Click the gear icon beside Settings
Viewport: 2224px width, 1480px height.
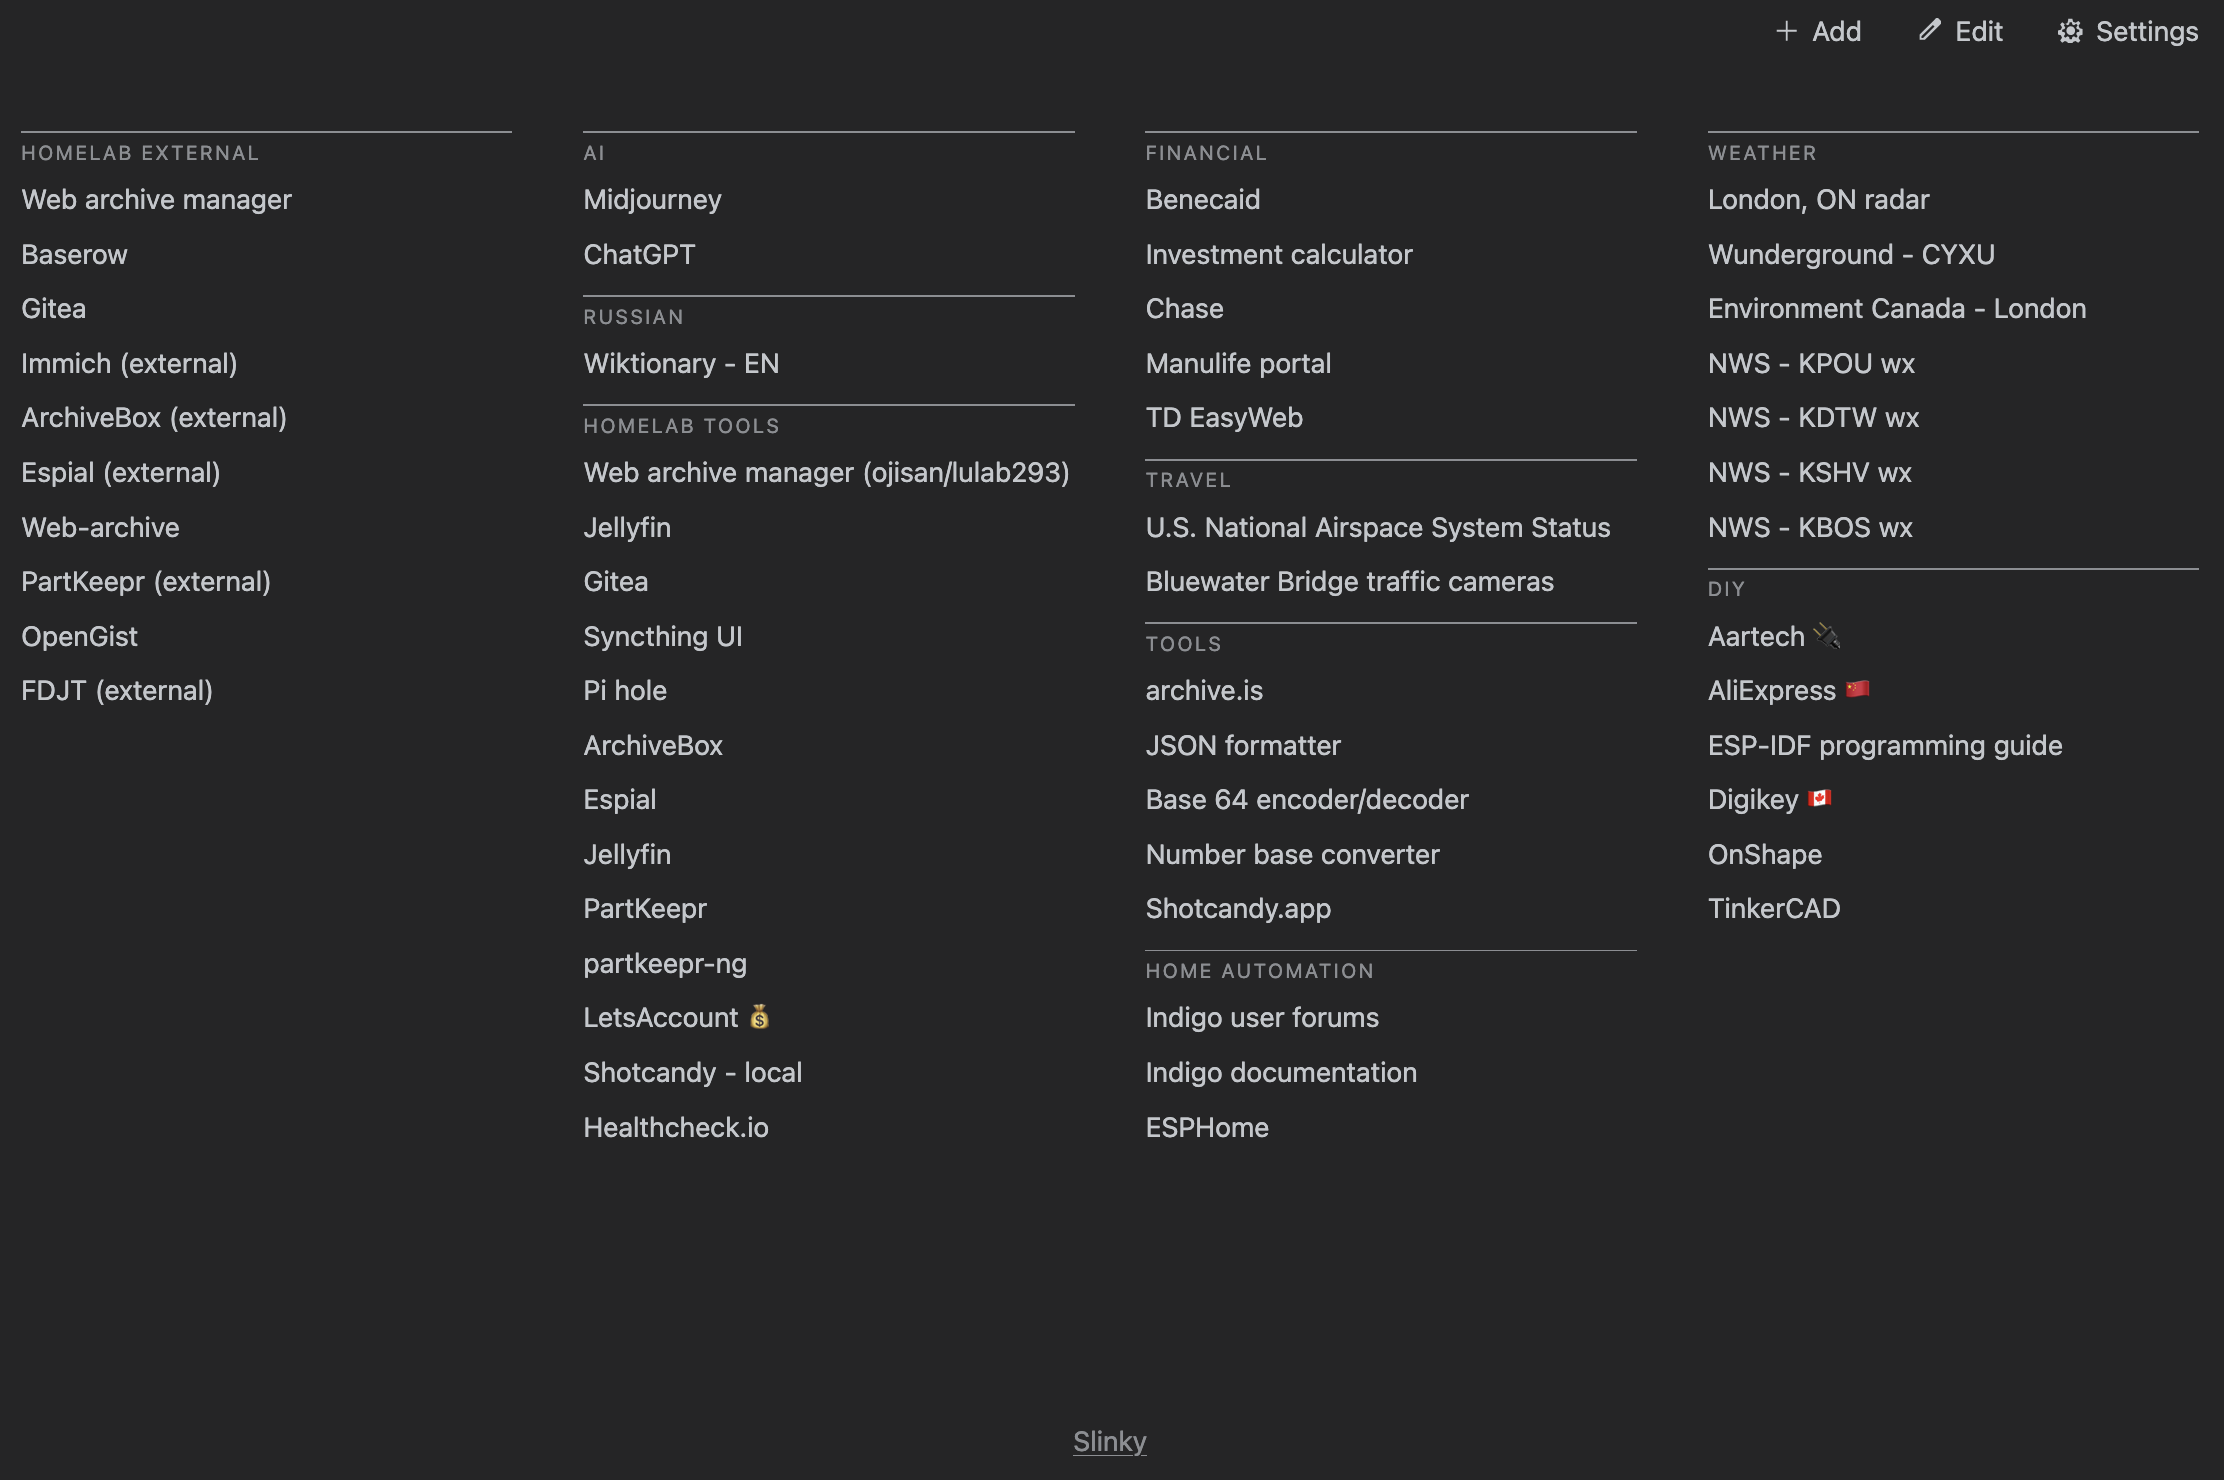pos(2070,32)
